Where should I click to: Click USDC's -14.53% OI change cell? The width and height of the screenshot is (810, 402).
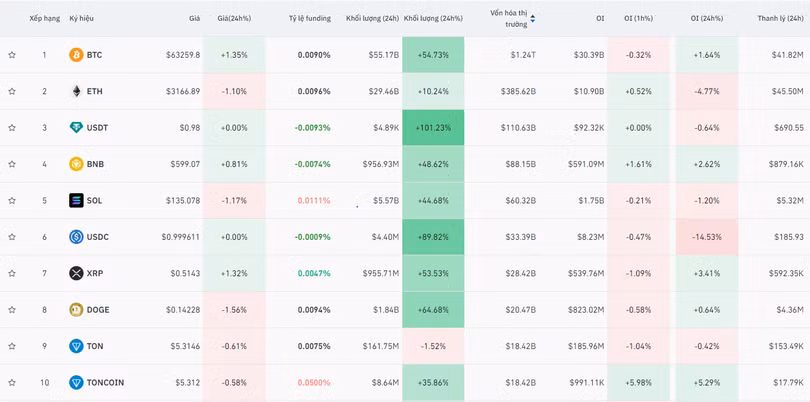click(706, 237)
